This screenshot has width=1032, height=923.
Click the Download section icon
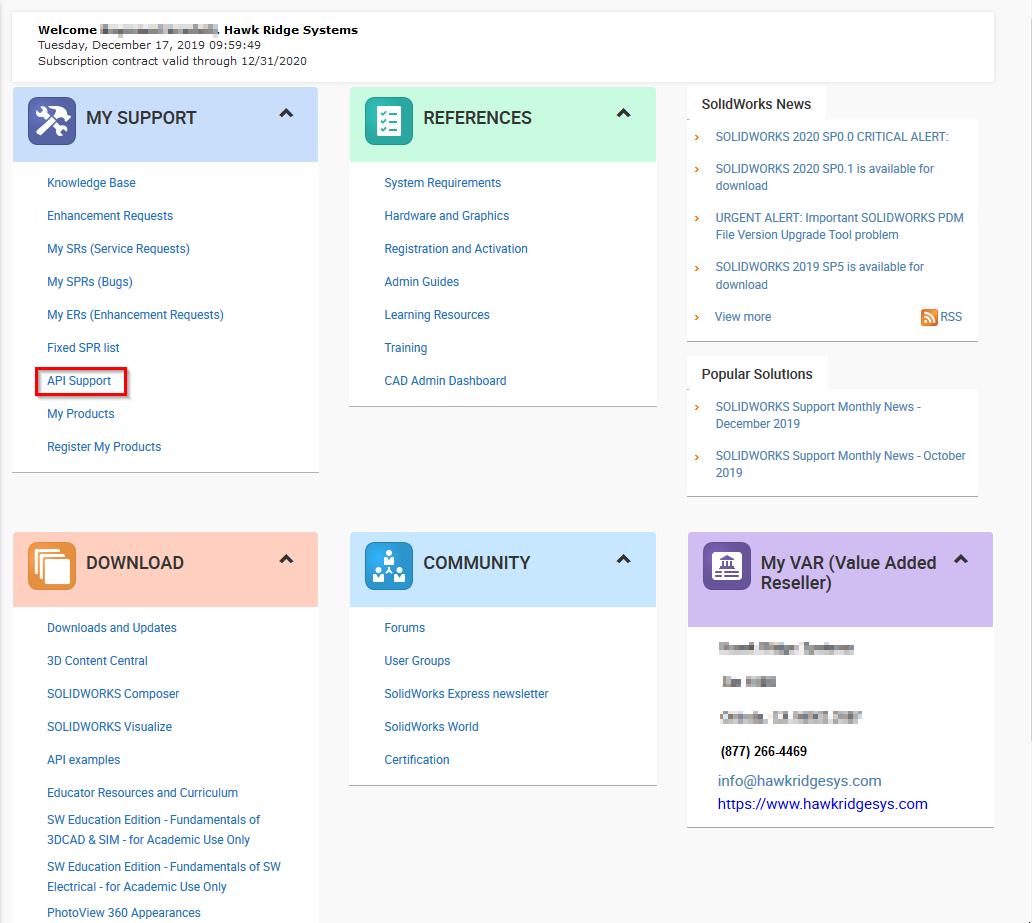tap(52, 566)
